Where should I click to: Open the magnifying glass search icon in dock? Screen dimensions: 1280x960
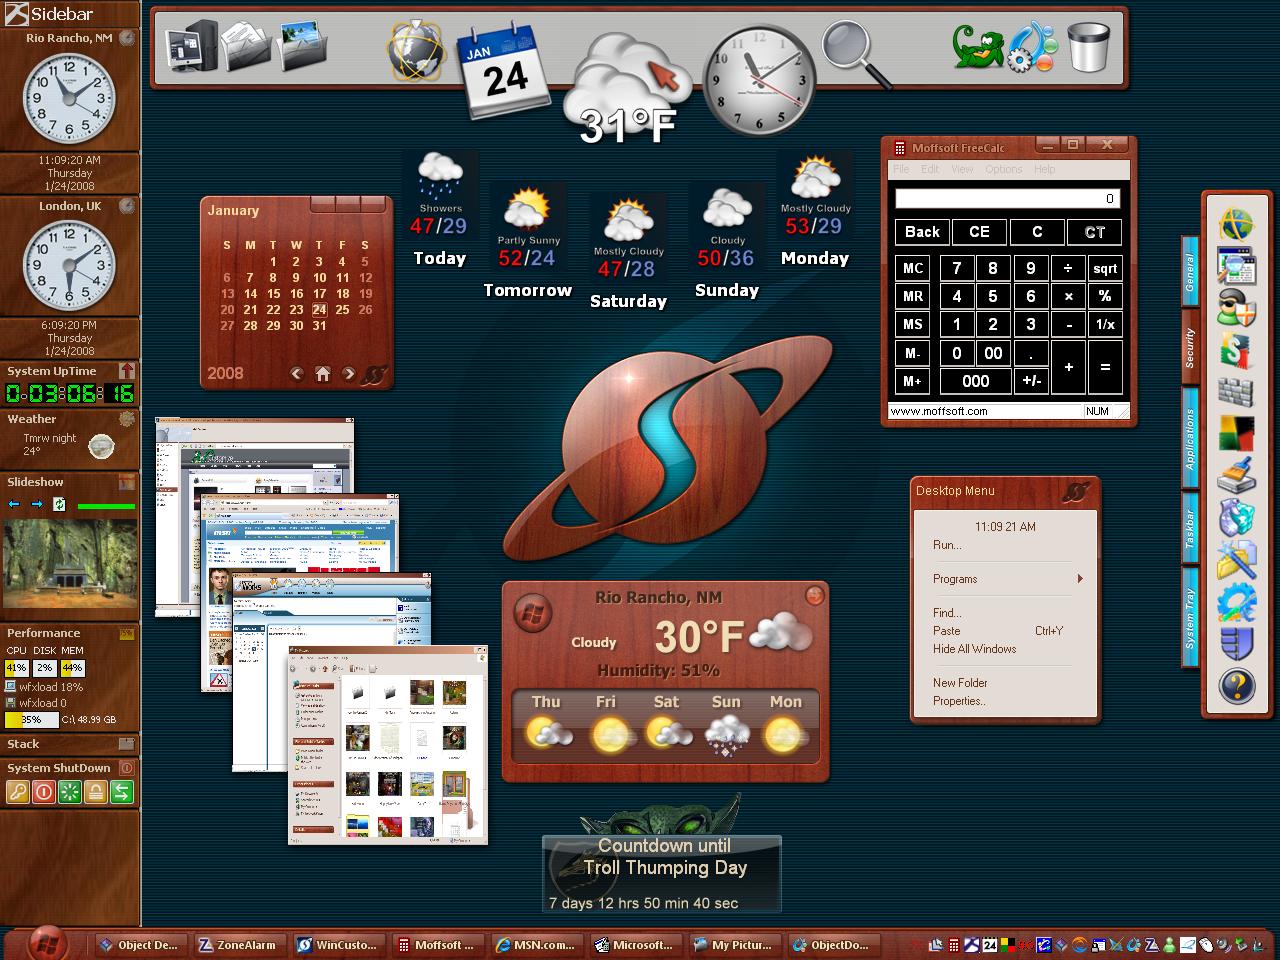856,54
